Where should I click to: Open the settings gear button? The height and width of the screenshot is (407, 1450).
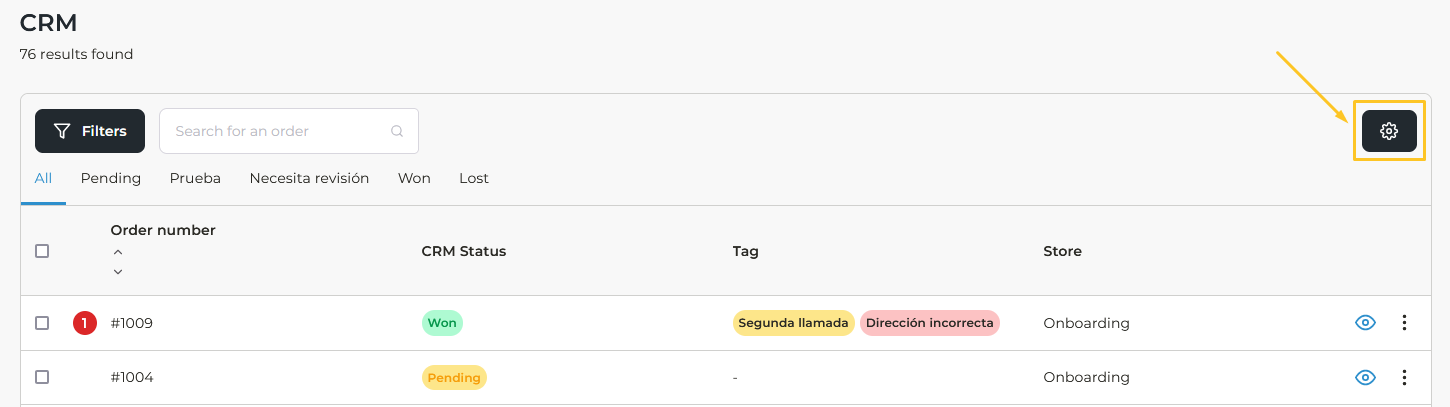tap(1389, 131)
